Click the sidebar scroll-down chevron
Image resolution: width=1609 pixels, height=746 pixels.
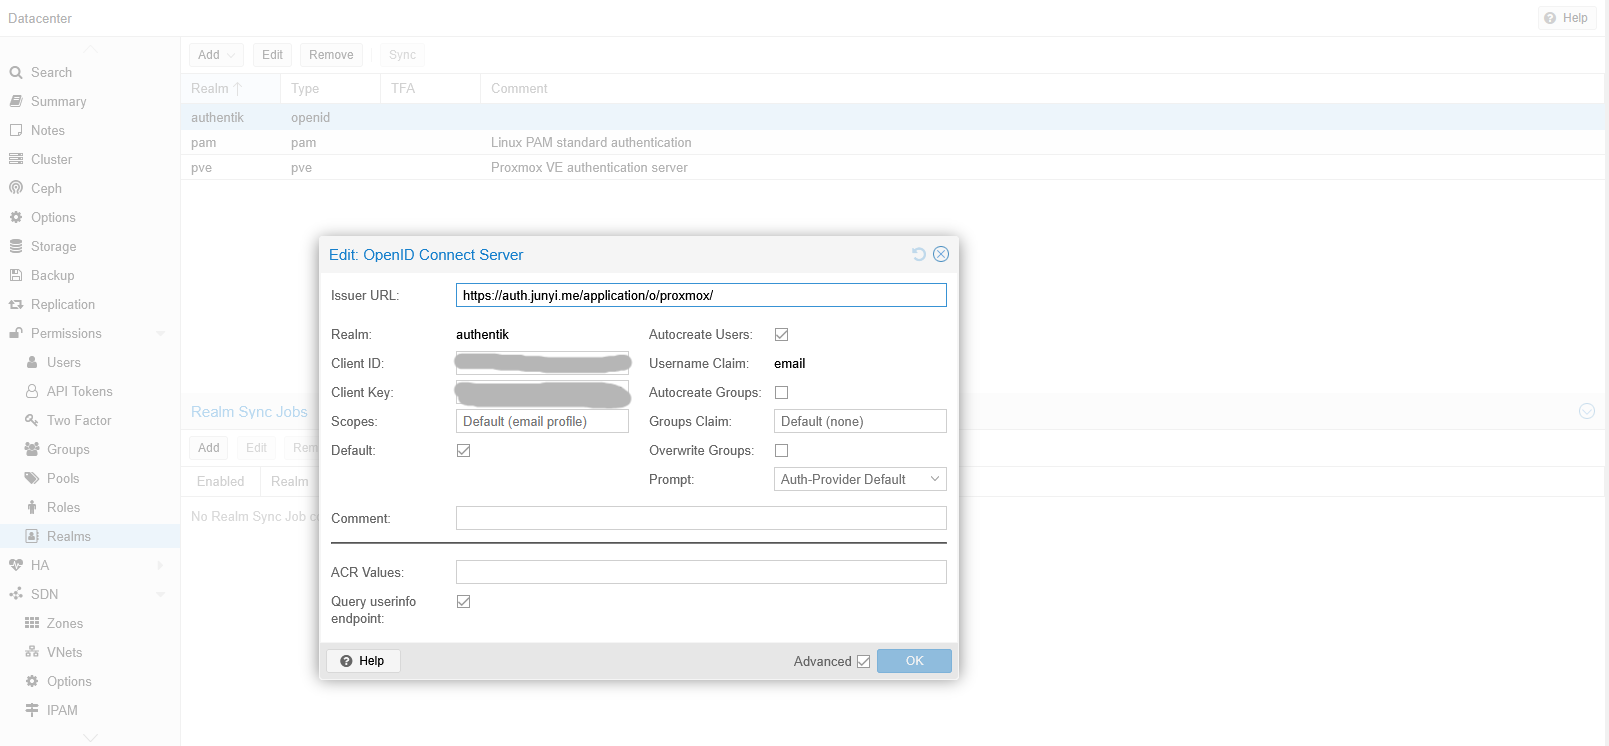coord(90,738)
